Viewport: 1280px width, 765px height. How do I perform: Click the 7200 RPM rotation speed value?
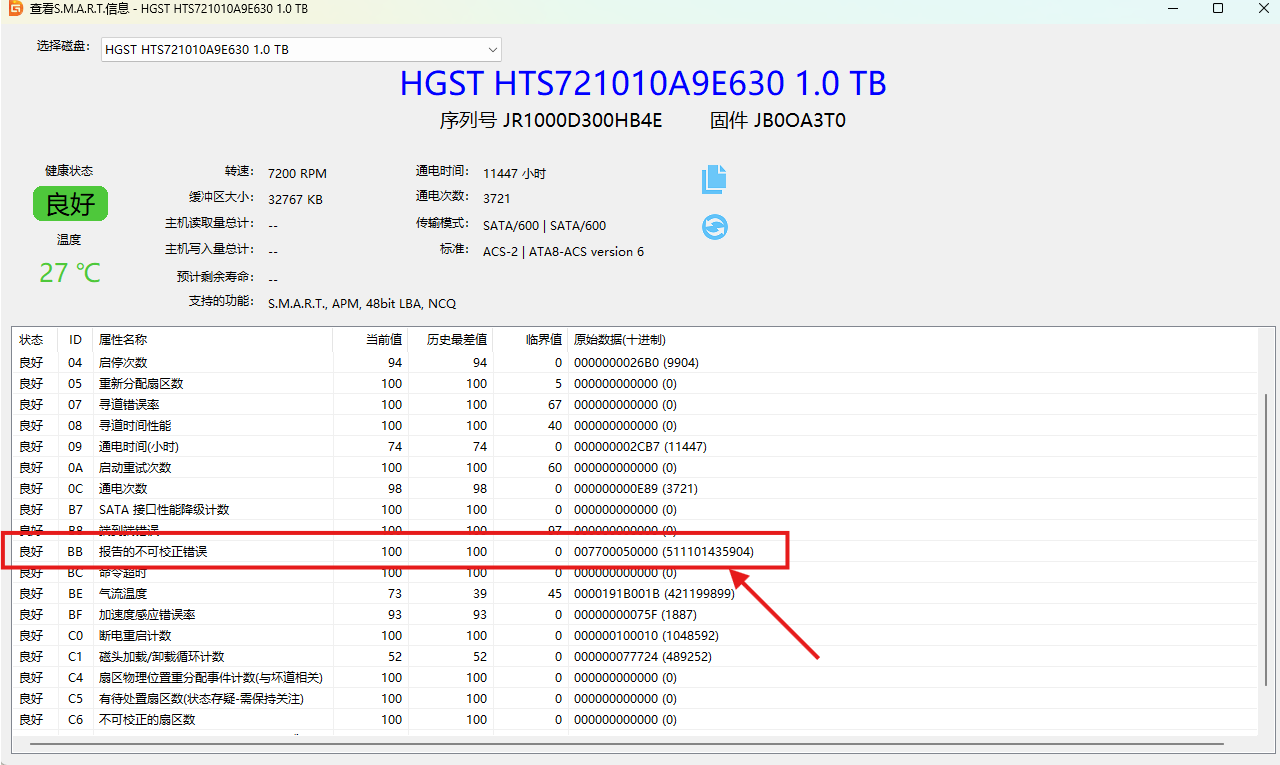(297, 173)
